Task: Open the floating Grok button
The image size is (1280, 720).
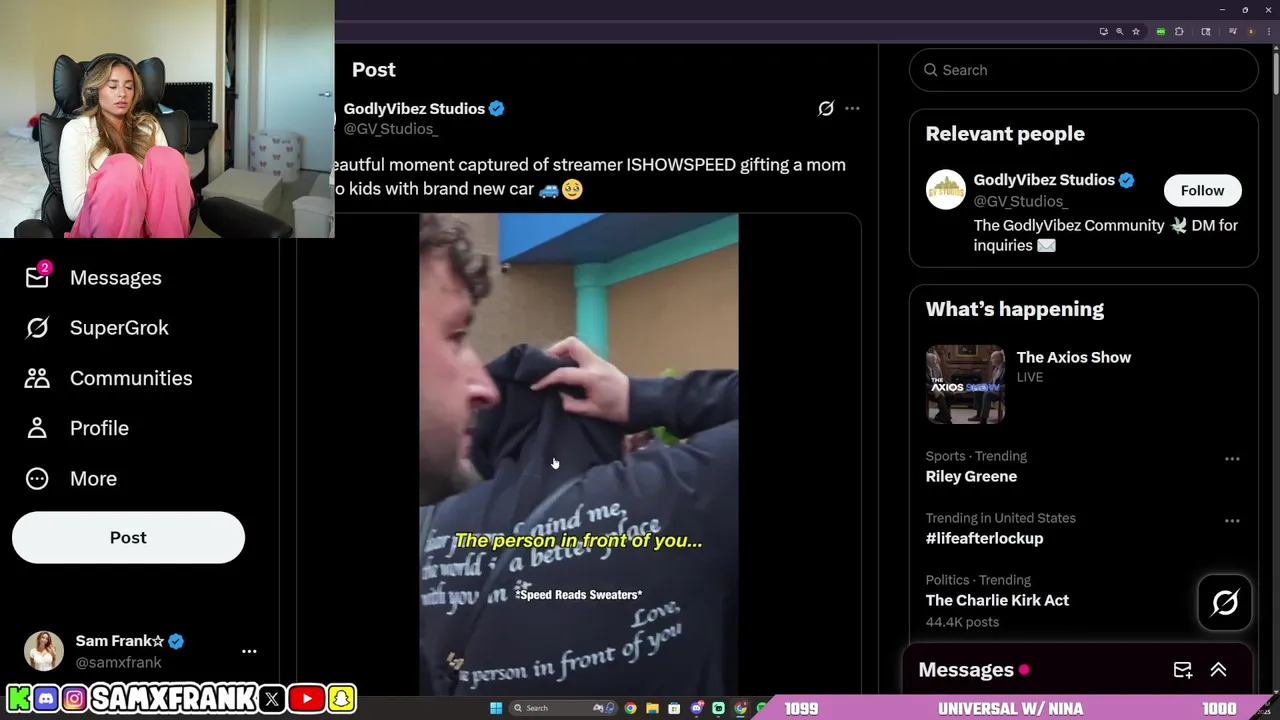Action: 1225,603
